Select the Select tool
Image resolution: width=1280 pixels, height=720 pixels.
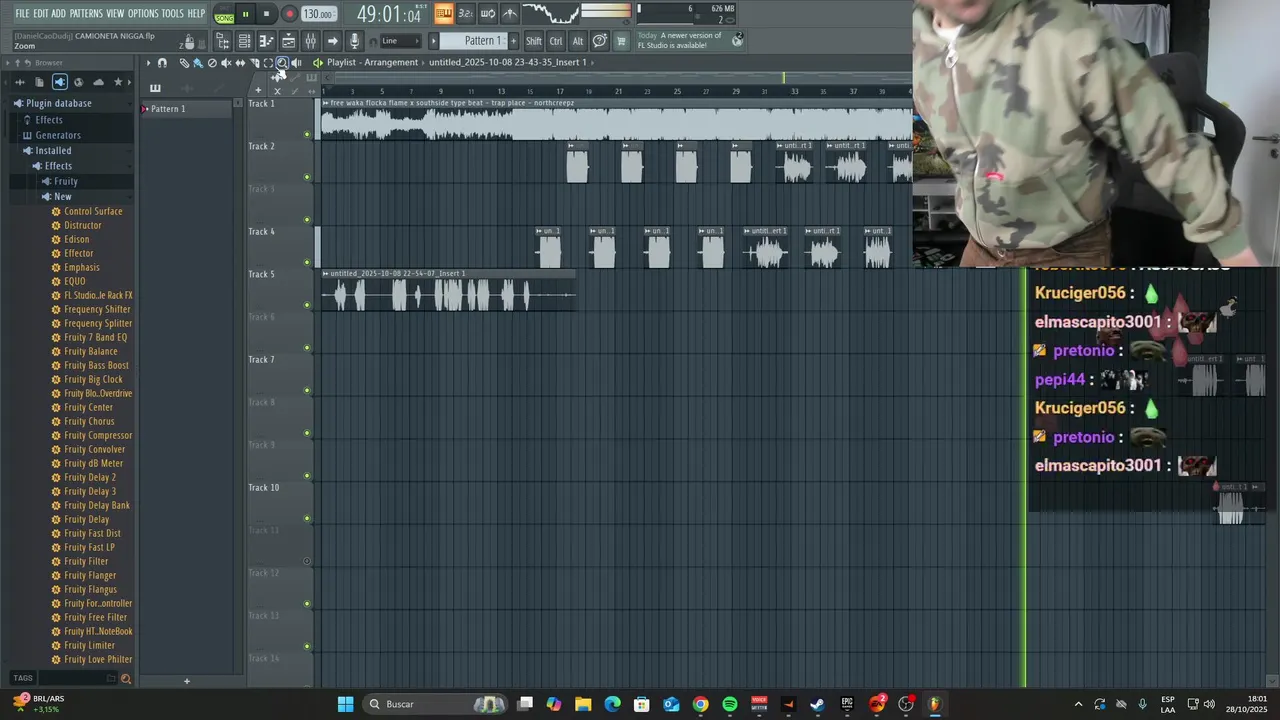click(x=268, y=63)
